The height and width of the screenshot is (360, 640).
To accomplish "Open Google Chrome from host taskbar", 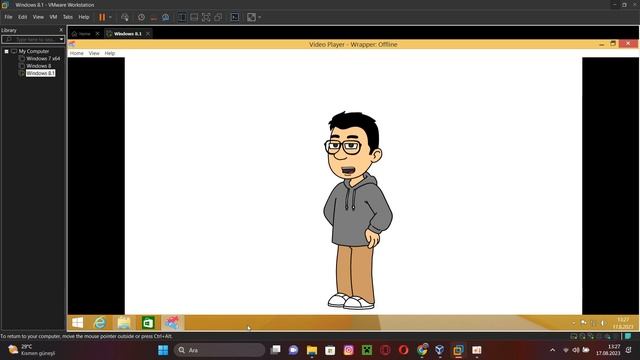I will (x=422, y=350).
